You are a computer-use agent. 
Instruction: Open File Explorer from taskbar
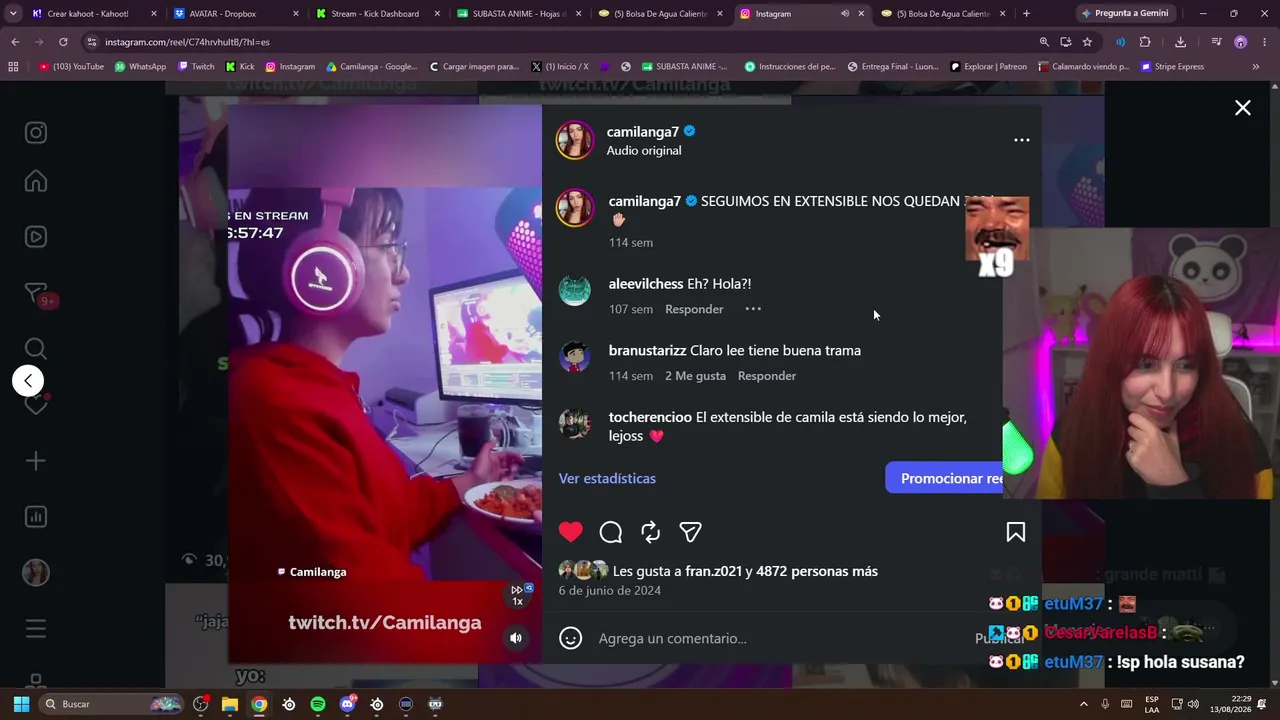pos(230,704)
